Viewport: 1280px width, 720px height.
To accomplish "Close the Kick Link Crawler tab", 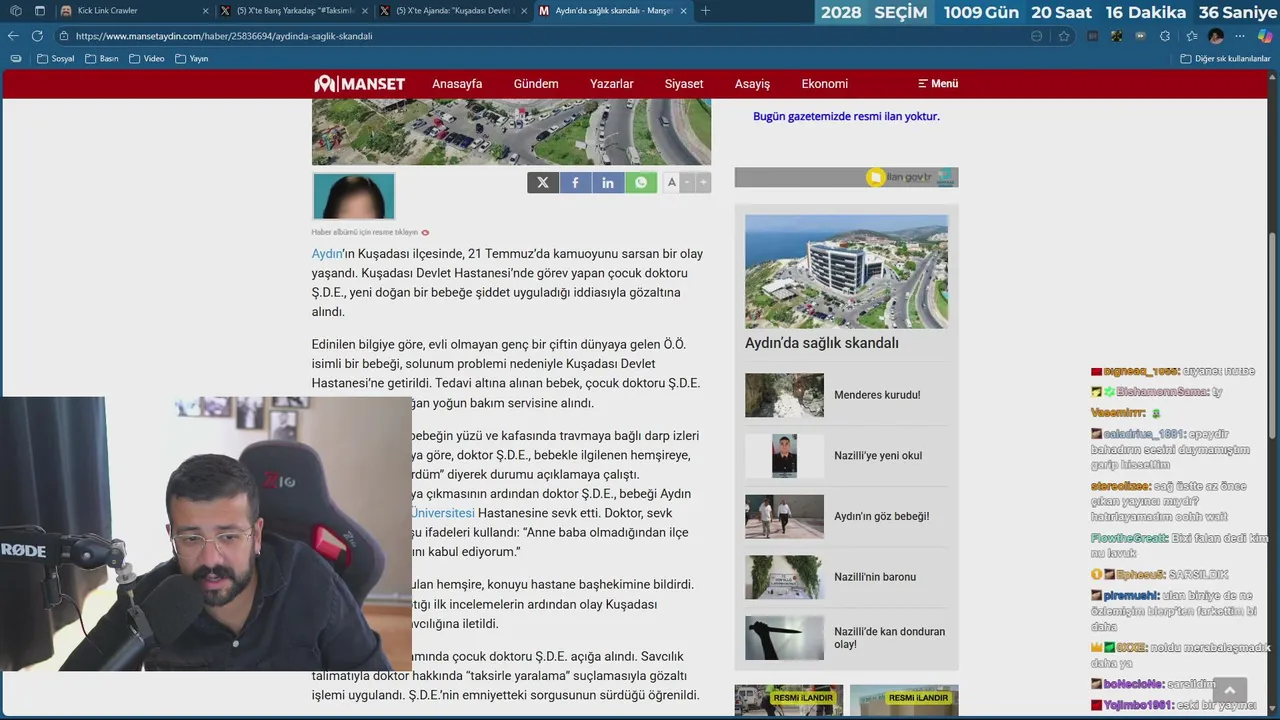I will pos(205,11).
